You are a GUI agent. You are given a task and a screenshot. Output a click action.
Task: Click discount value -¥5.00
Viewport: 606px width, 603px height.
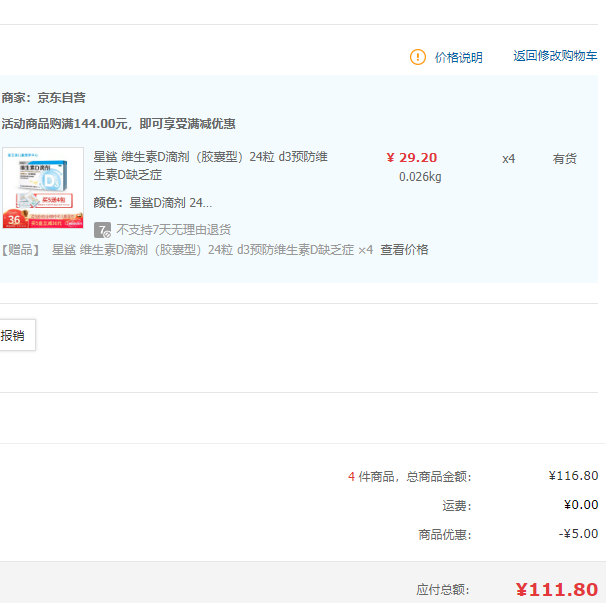click(578, 534)
